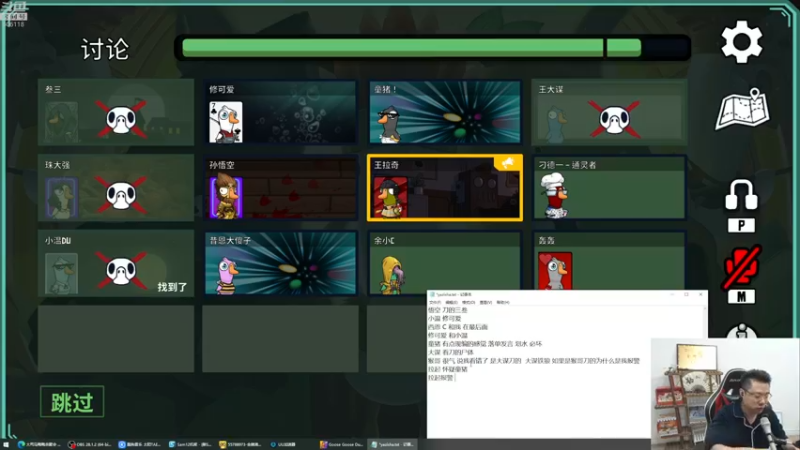Click the 讨论 discussion phase title
800x450 pixels.
(105, 49)
